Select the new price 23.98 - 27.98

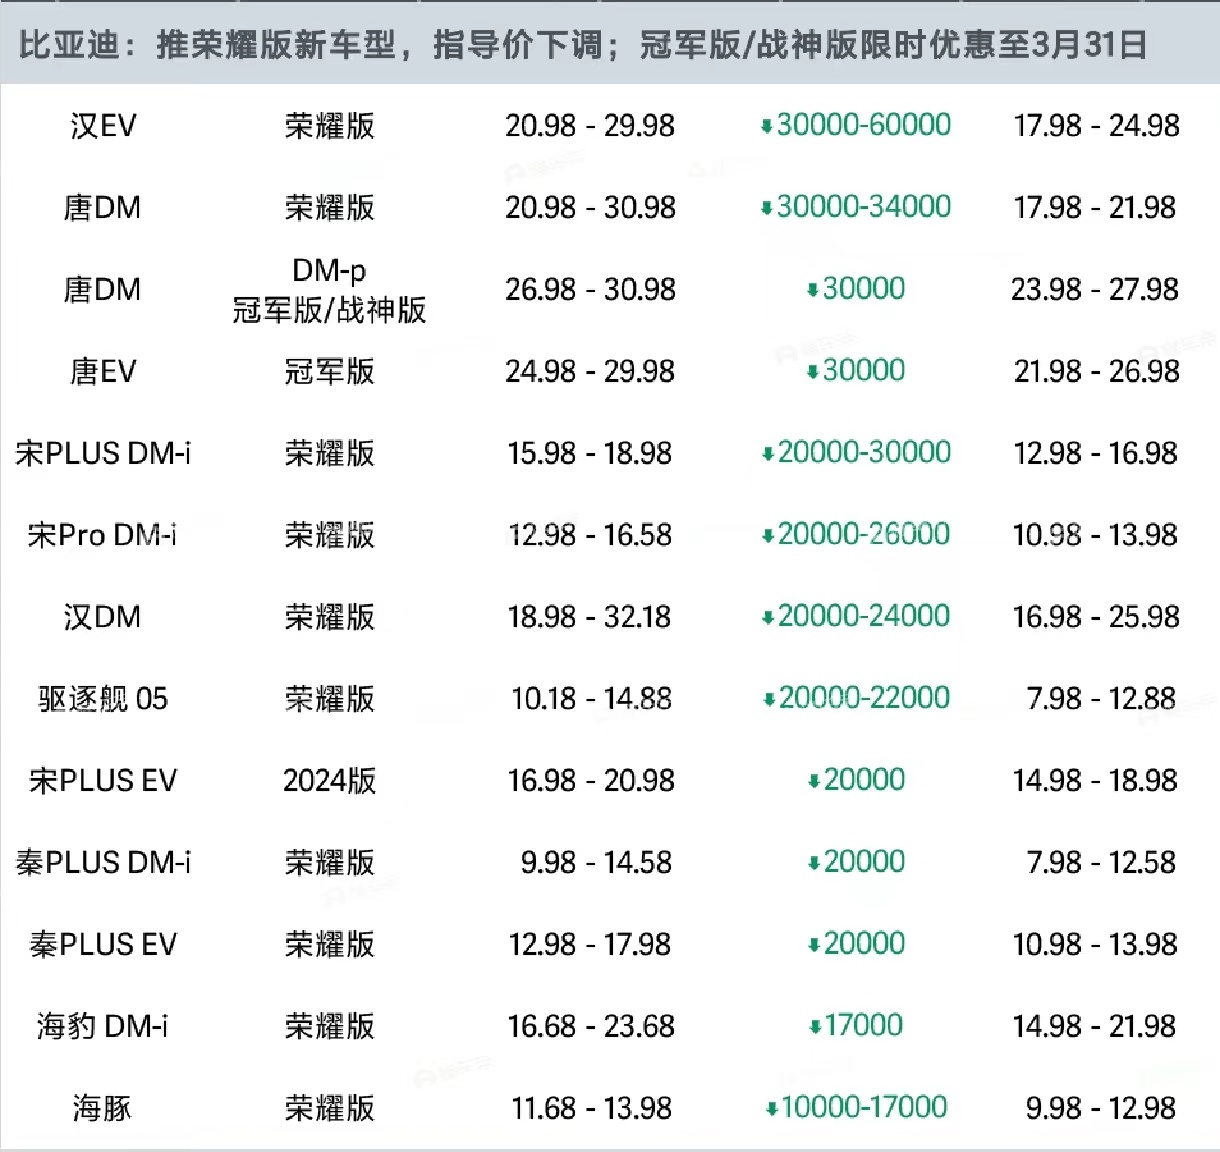click(1095, 290)
